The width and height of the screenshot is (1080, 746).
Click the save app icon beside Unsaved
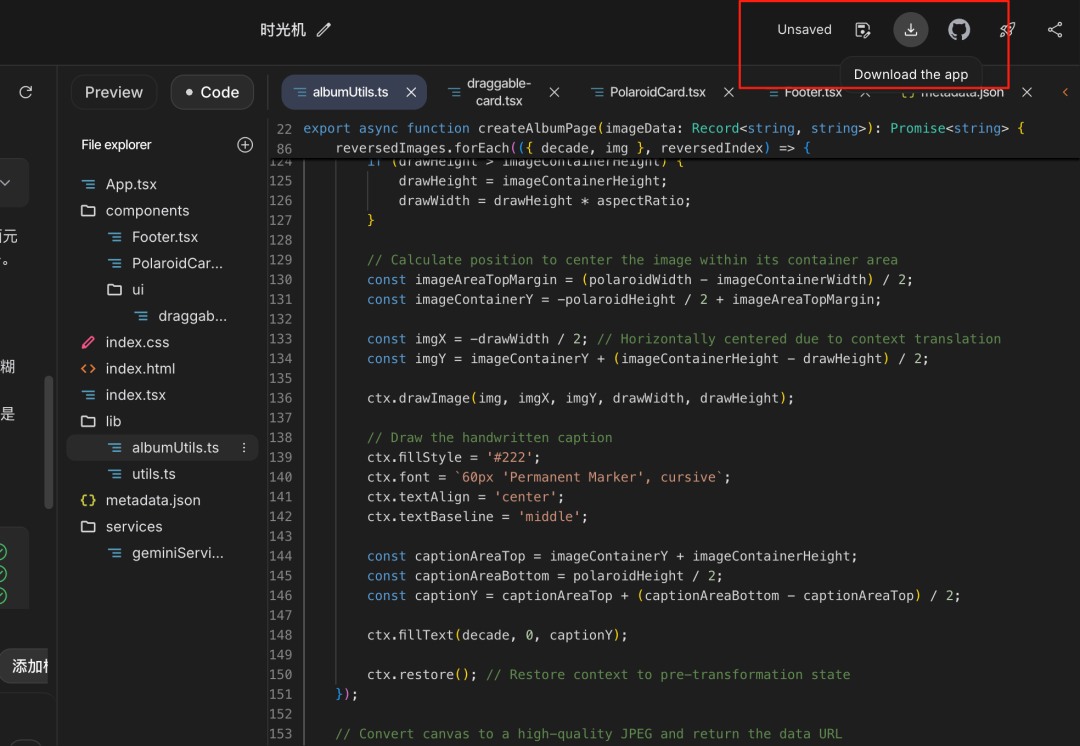(863, 30)
